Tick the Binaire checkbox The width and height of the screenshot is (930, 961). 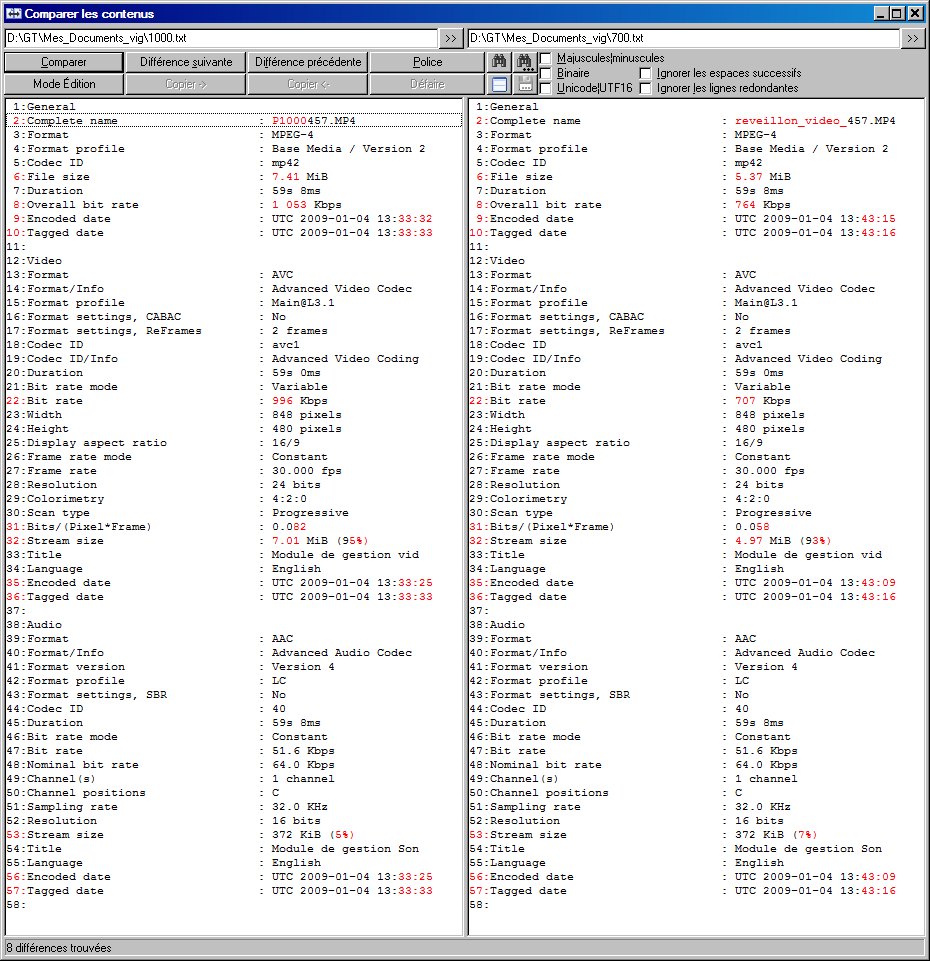pos(545,74)
